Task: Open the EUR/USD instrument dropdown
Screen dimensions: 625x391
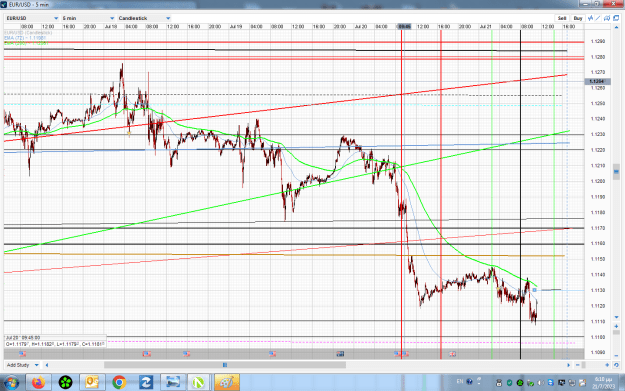Action: coord(32,18)
